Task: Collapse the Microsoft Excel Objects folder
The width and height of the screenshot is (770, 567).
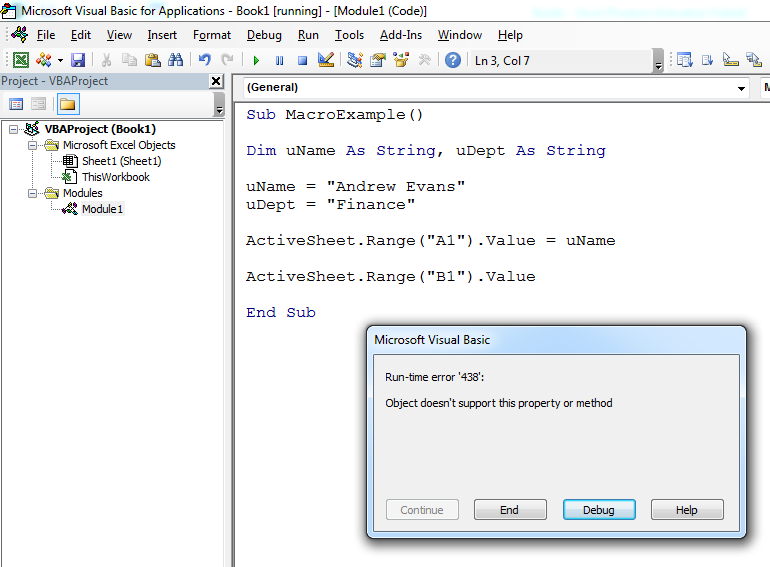Action: coord(32,145)
